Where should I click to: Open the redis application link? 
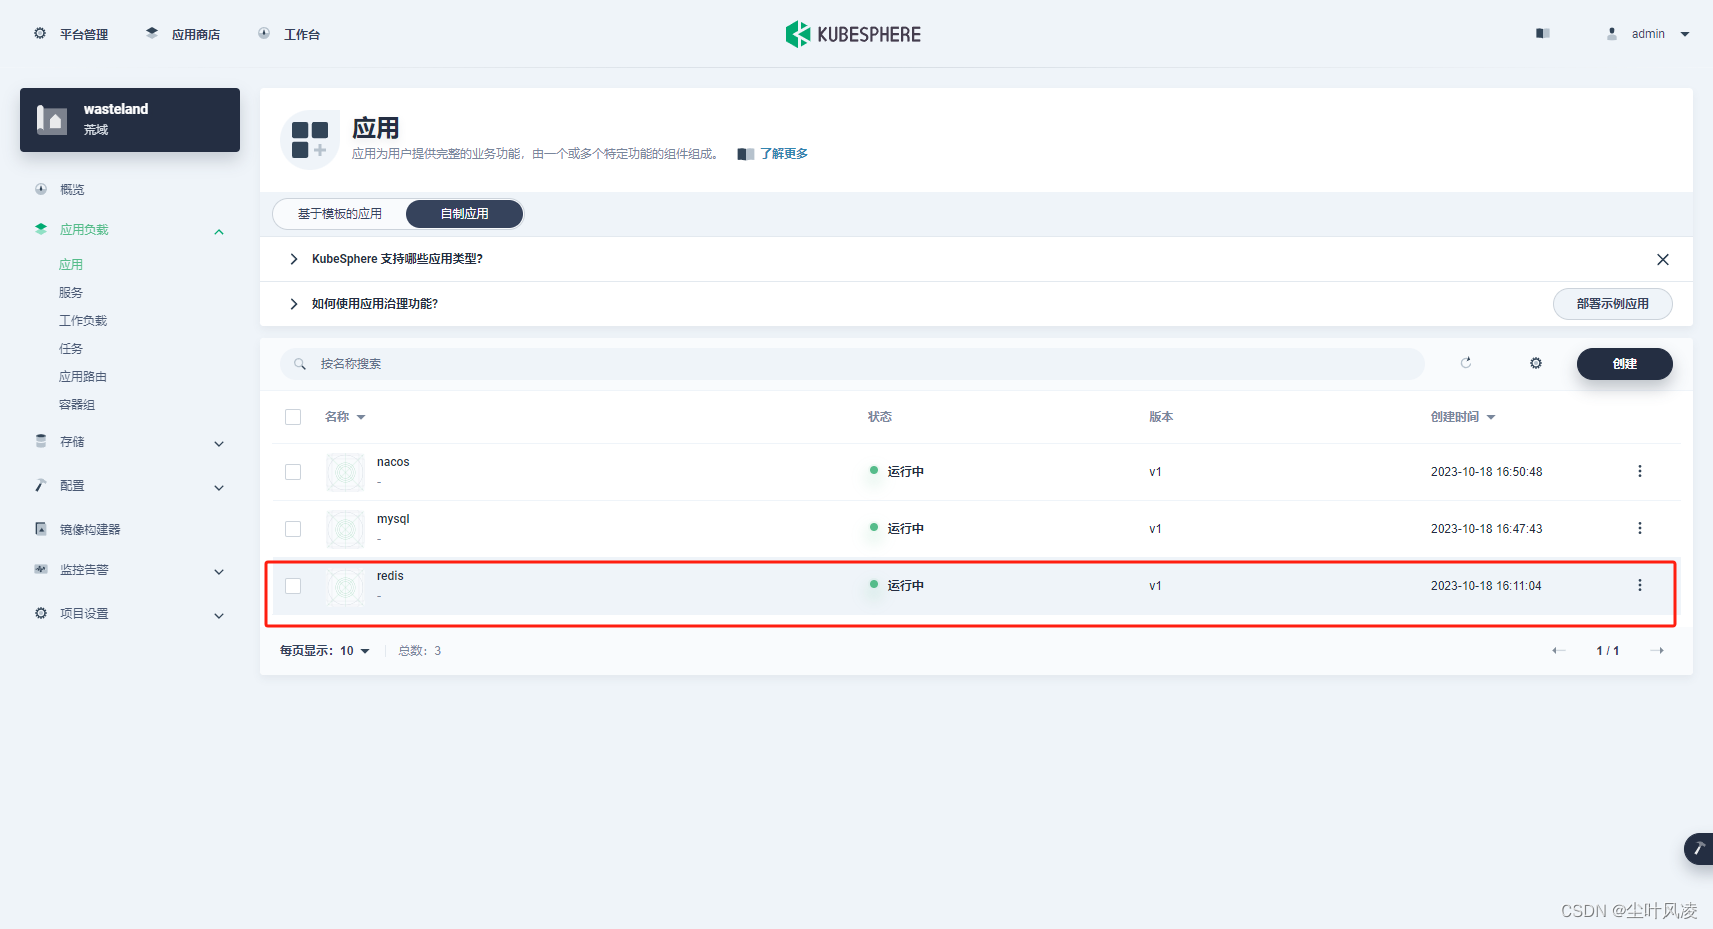(x=390, y=576)
